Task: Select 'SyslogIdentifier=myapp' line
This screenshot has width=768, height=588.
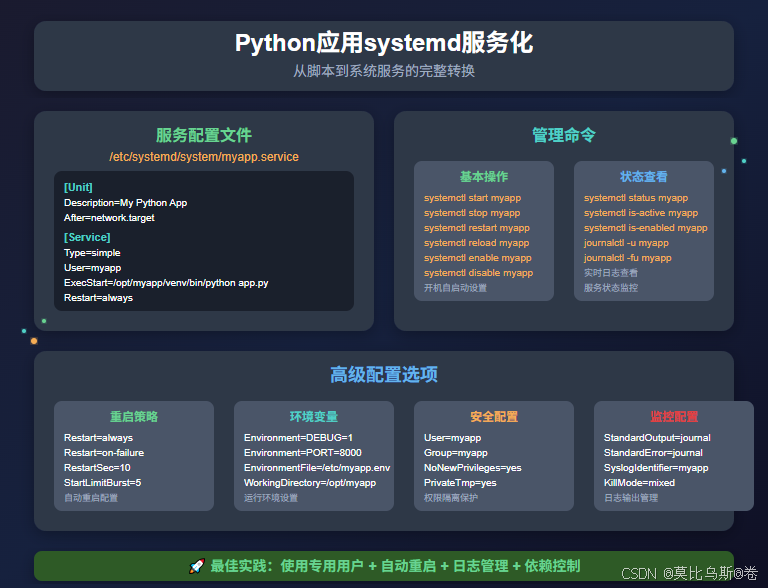Action: (x=656, y=468)
